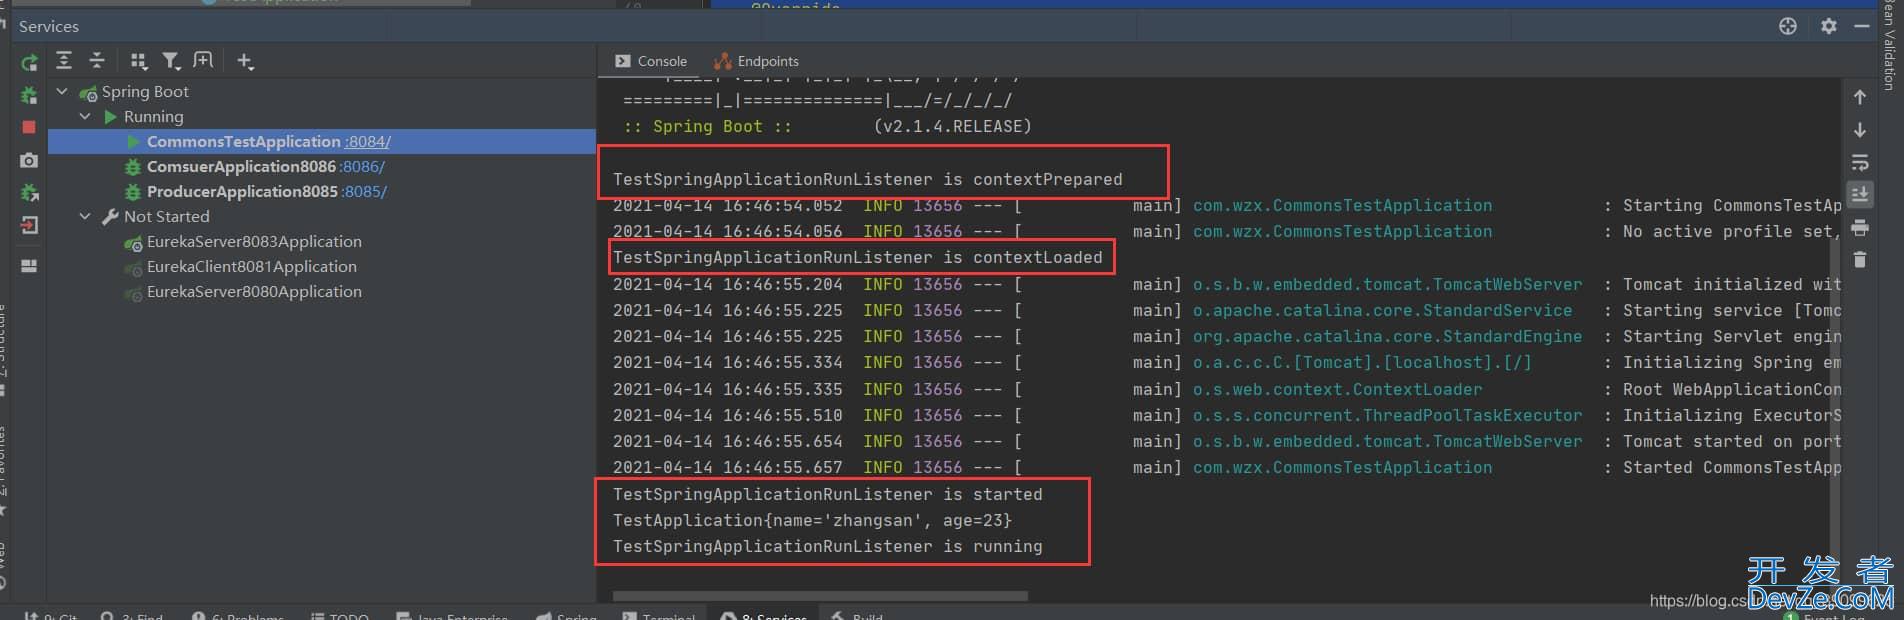Click the horizontal console scrollbar
The image size is (1904, 620).
point(820,596)
